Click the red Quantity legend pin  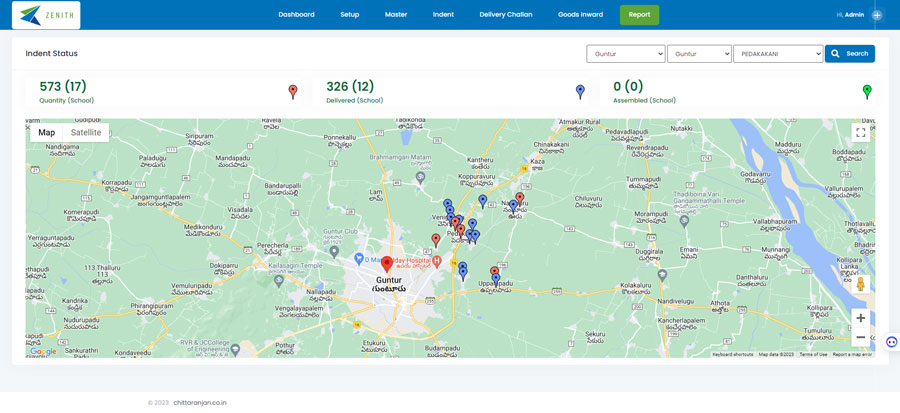pyautogui.click(x=293, y=92)
